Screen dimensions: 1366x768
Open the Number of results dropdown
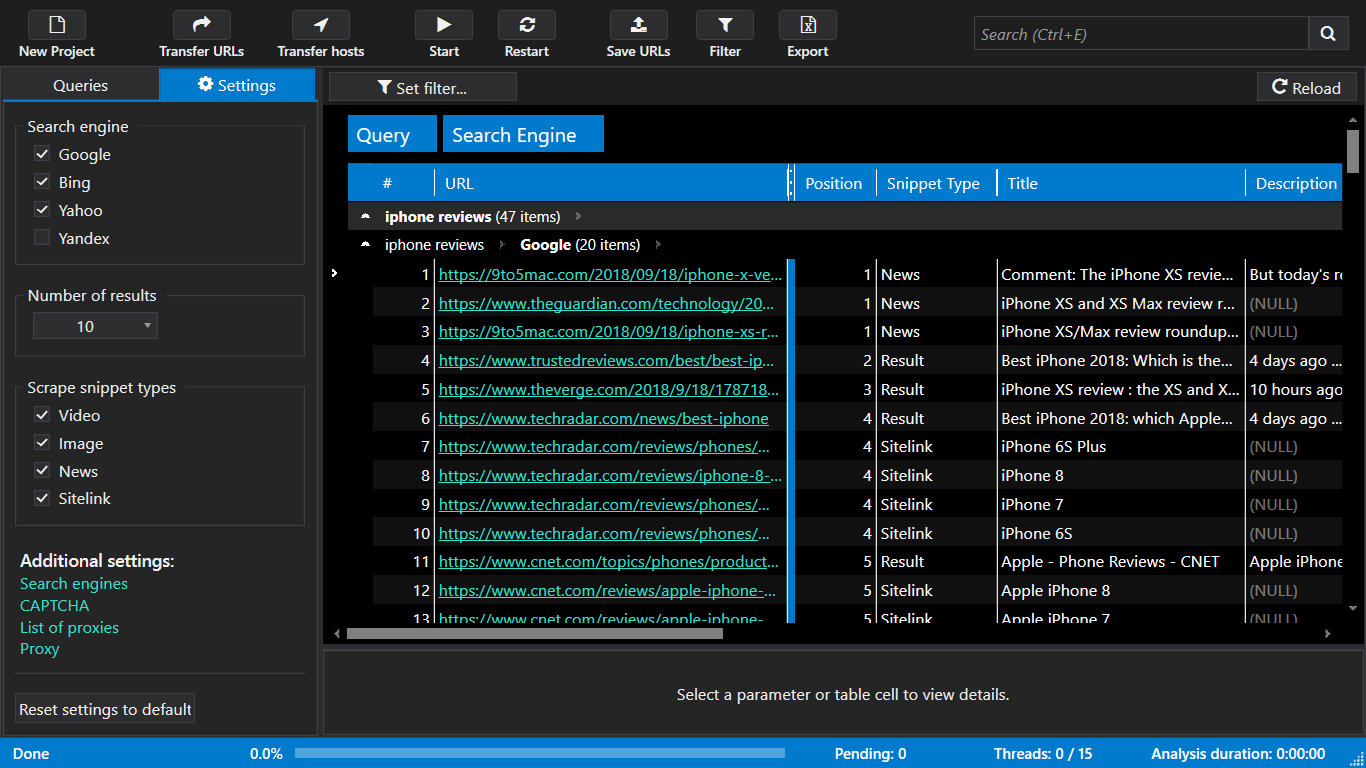[95, 326]
